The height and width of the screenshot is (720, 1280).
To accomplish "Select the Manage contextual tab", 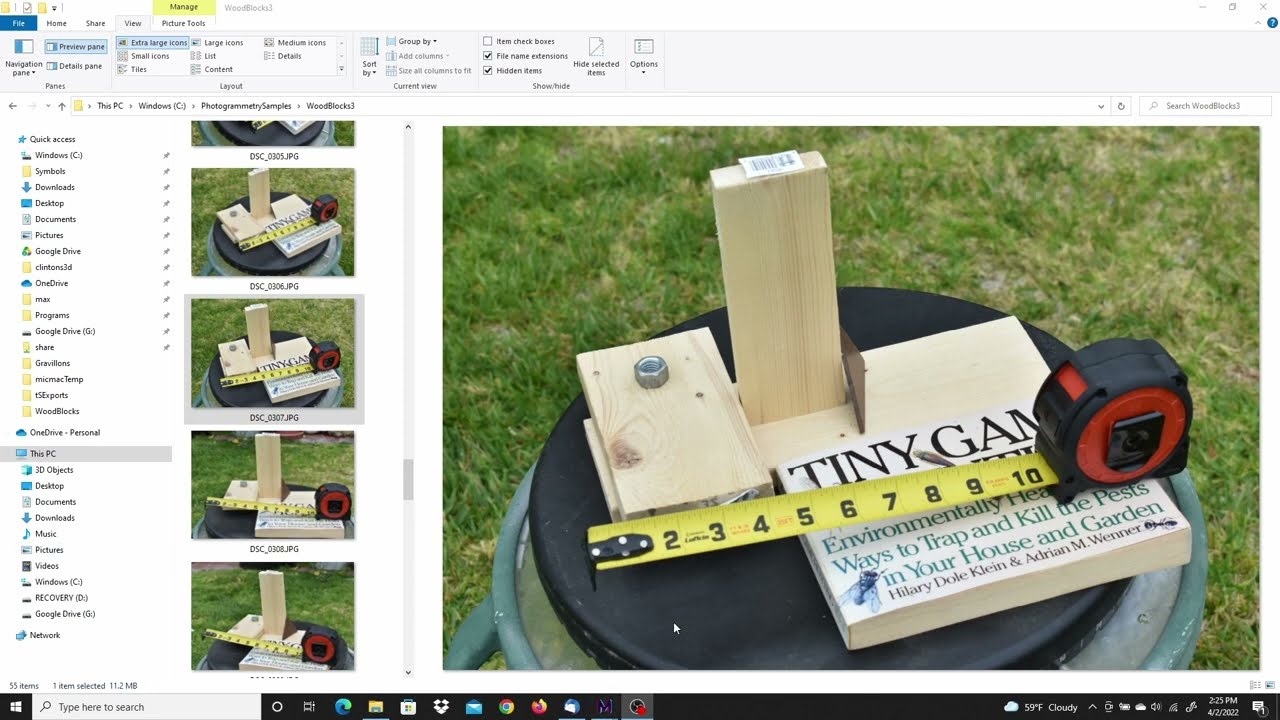I will 183,7.
